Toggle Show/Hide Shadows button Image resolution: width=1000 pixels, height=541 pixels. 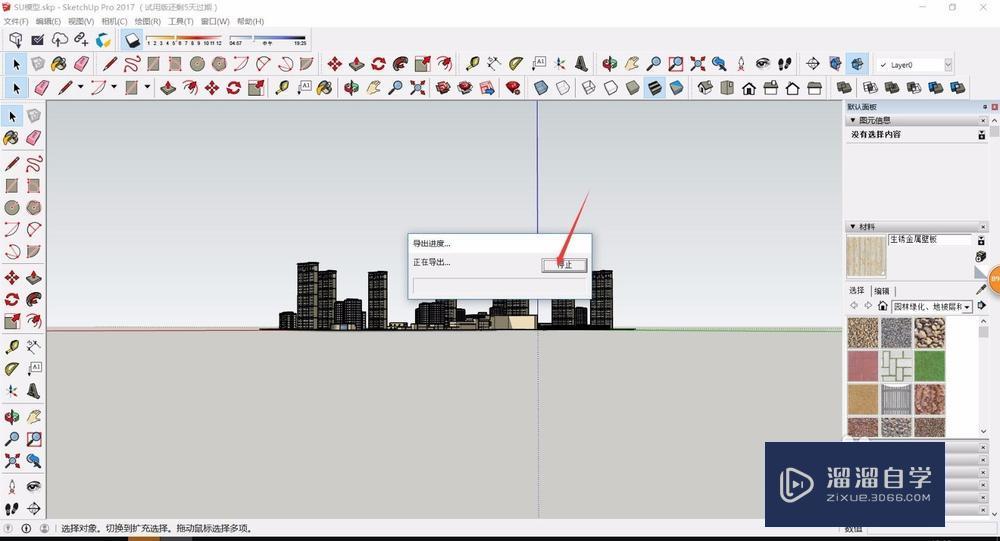[133, 40]
